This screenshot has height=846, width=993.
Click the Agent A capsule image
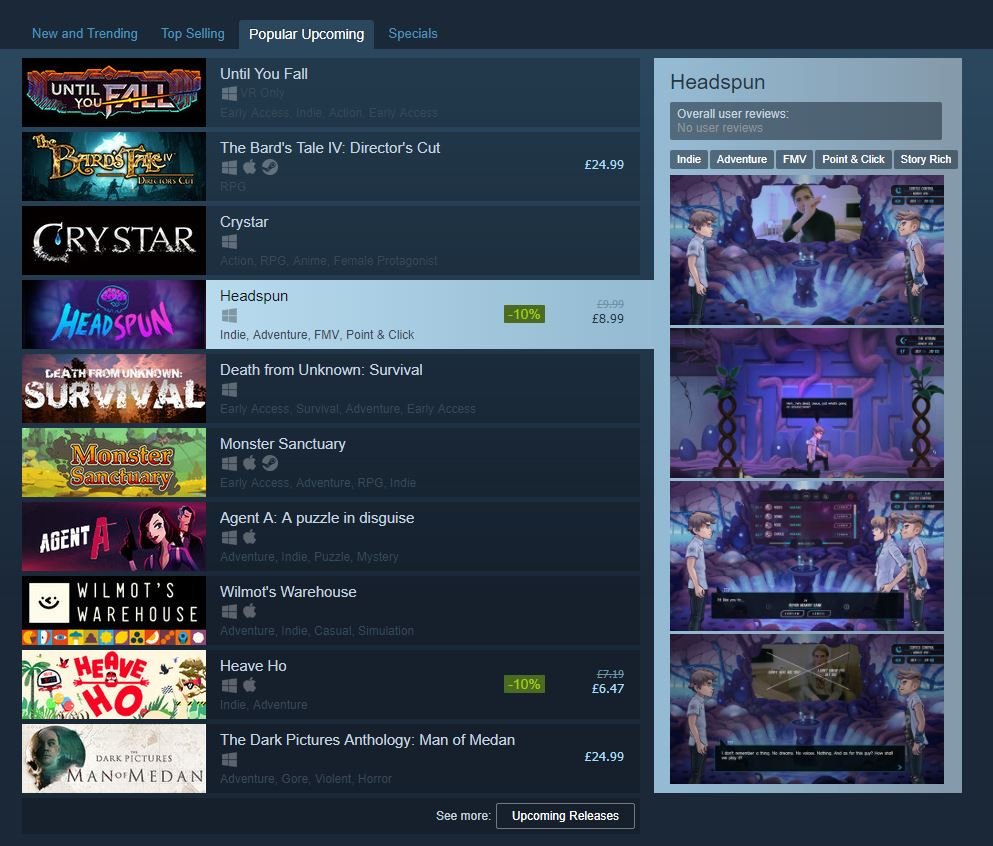tap(114, 536)
